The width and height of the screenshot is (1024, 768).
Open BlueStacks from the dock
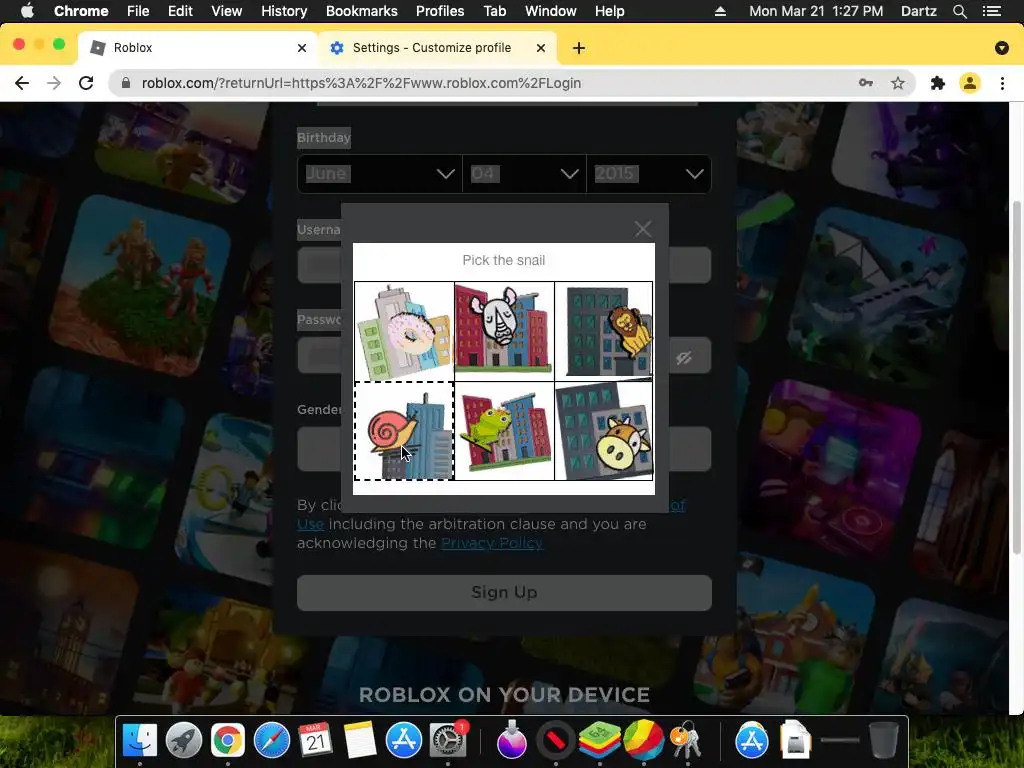[599, 740]
